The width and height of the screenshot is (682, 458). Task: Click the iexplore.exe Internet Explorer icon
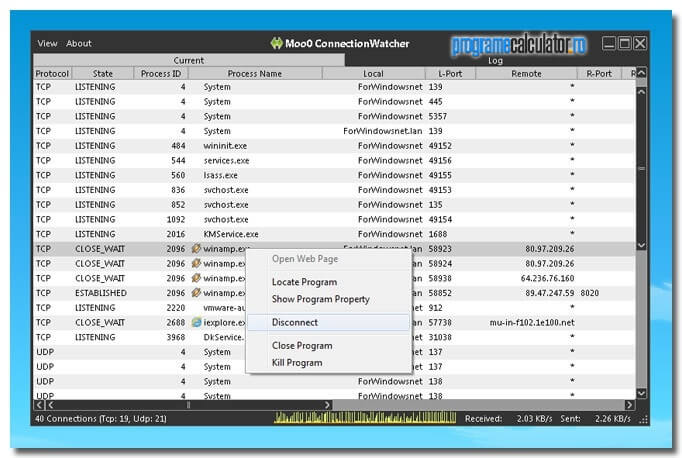197,322
